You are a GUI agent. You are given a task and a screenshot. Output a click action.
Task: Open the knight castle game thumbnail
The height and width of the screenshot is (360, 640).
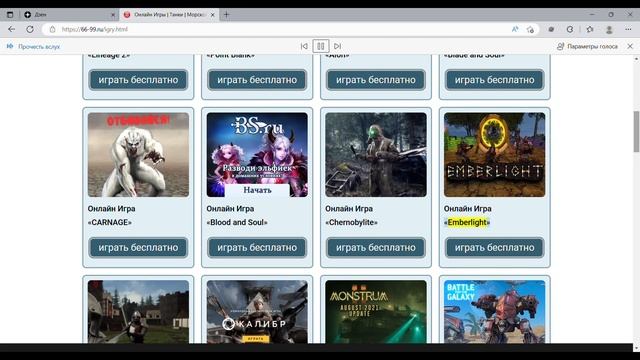[138, 312]
